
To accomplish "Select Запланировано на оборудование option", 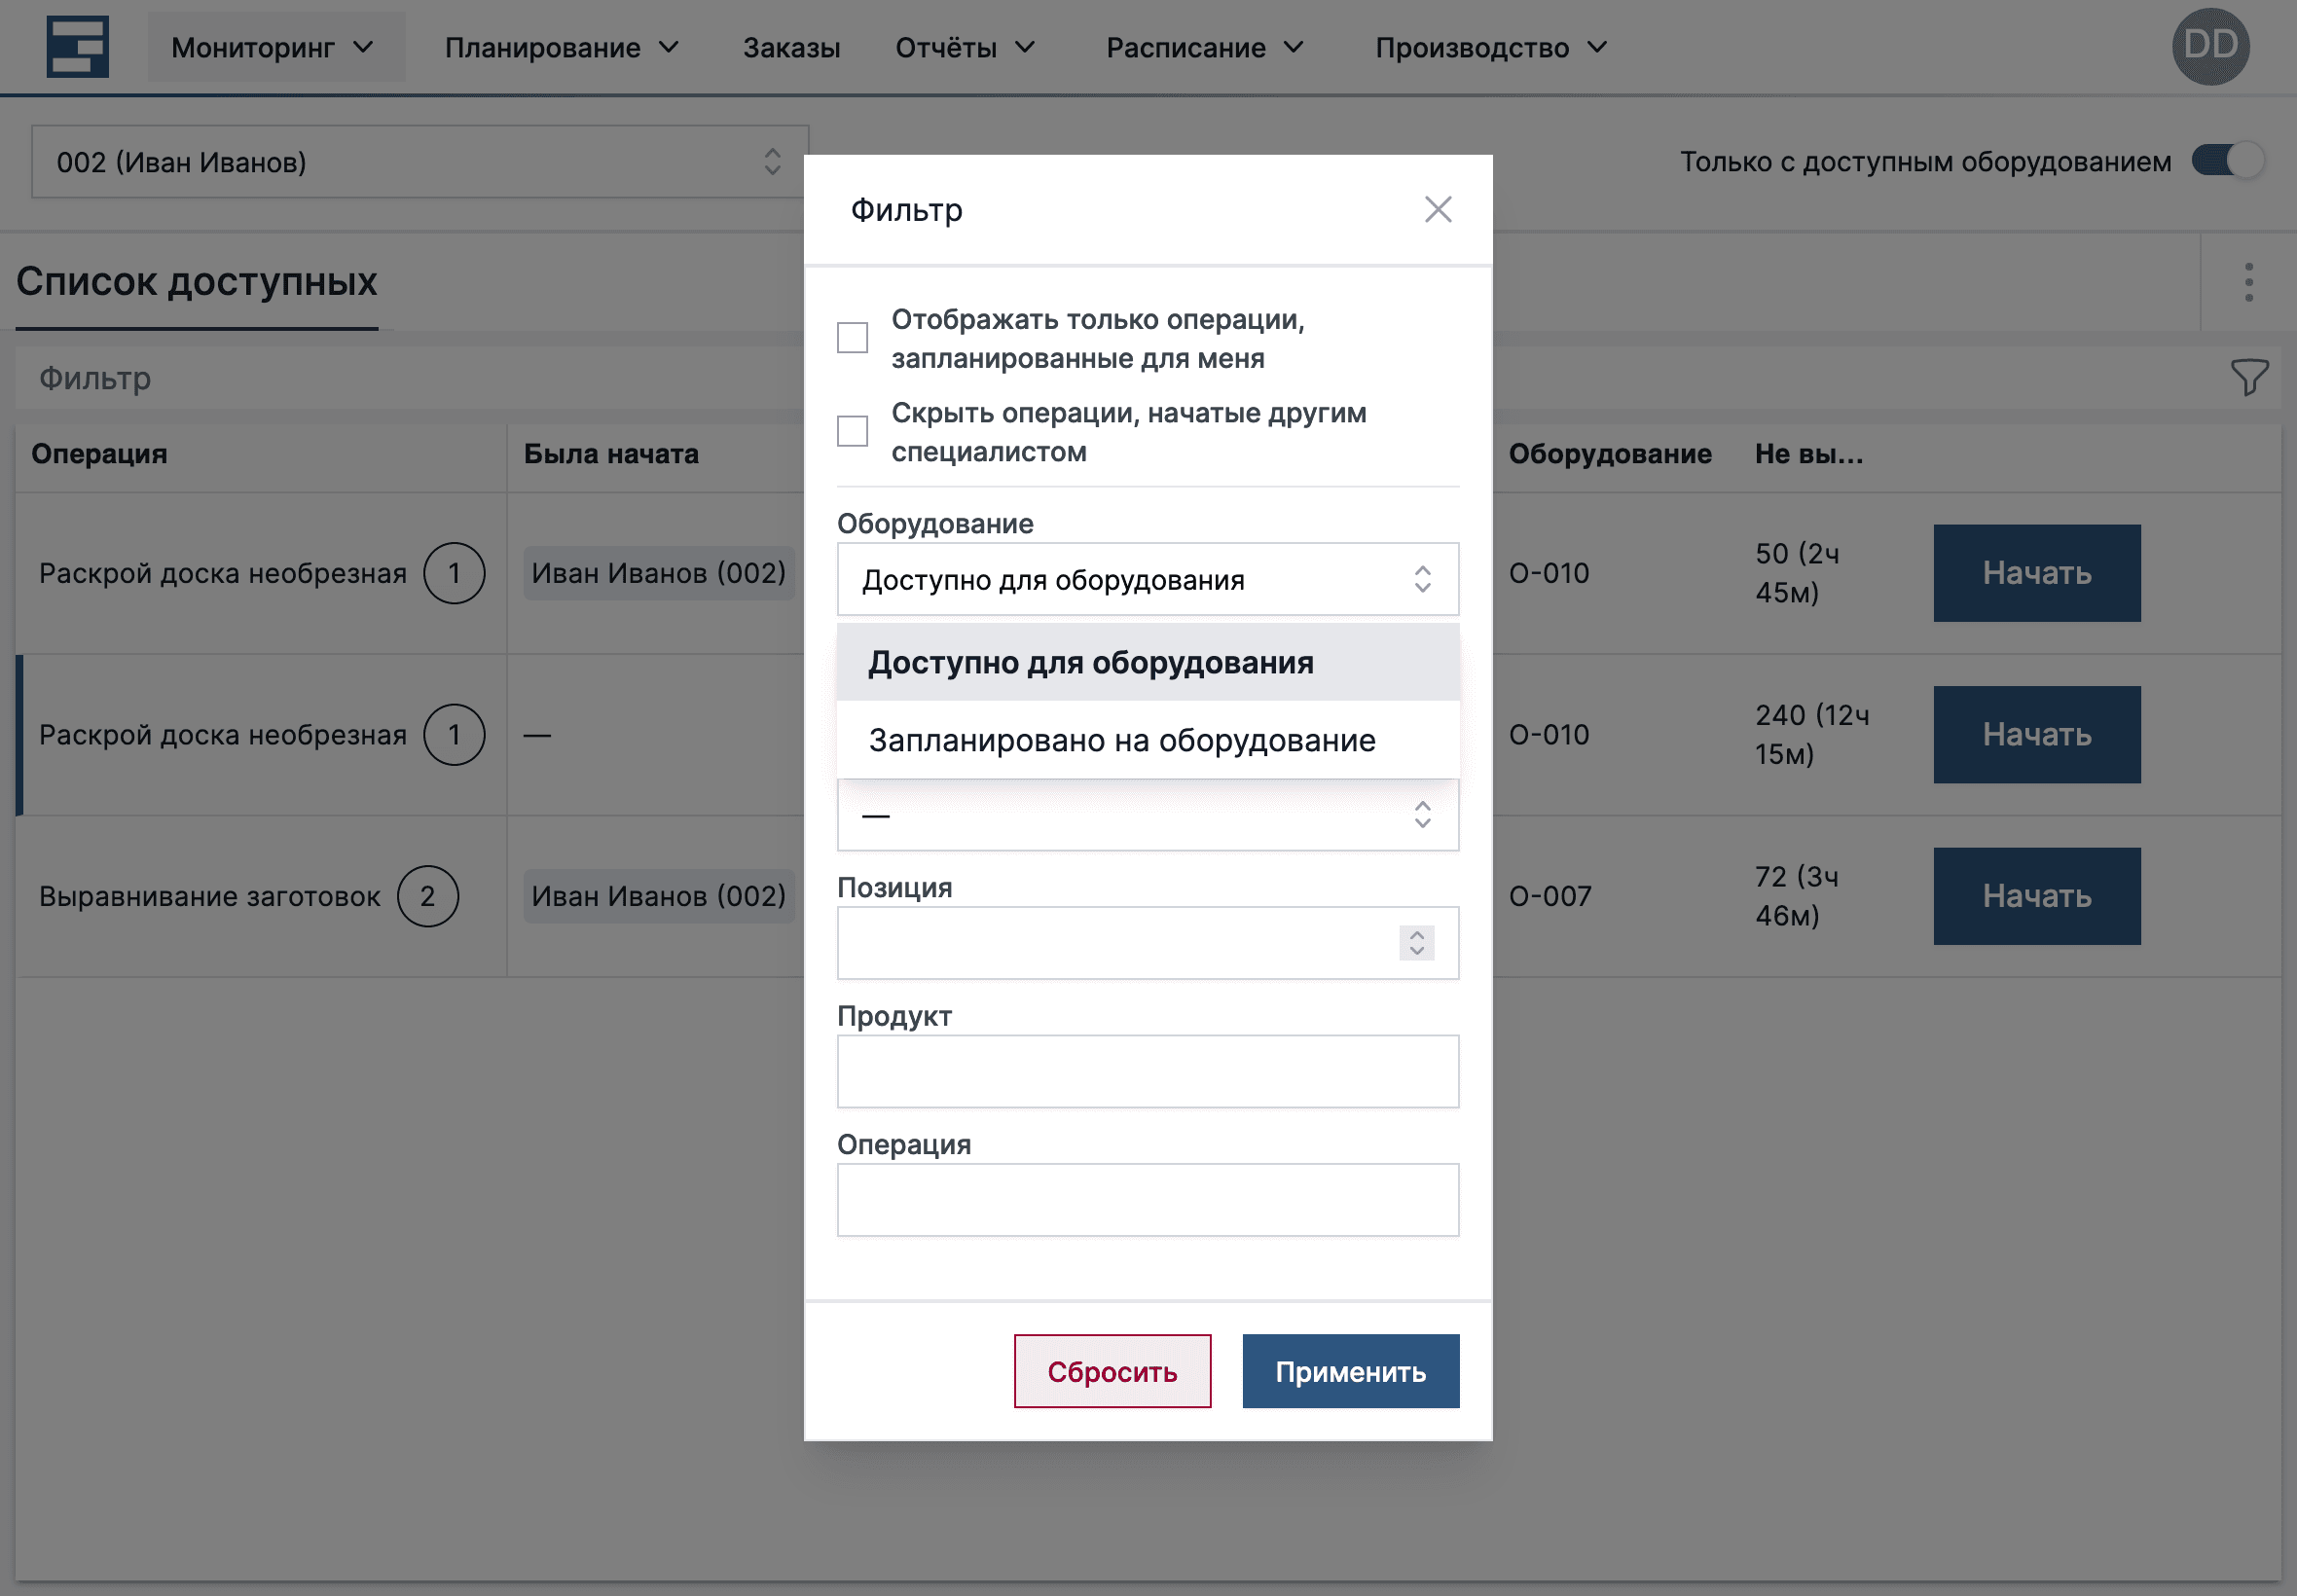I will (x=1122, y=740).
